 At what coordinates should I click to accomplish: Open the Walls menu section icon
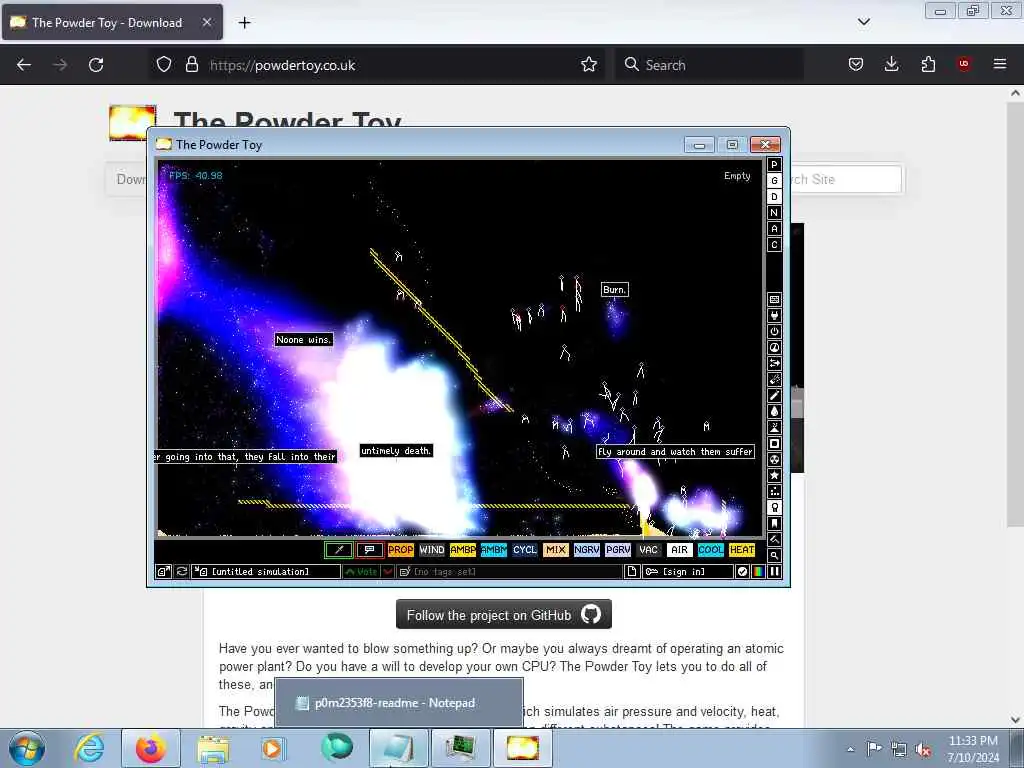click(774, 300)
